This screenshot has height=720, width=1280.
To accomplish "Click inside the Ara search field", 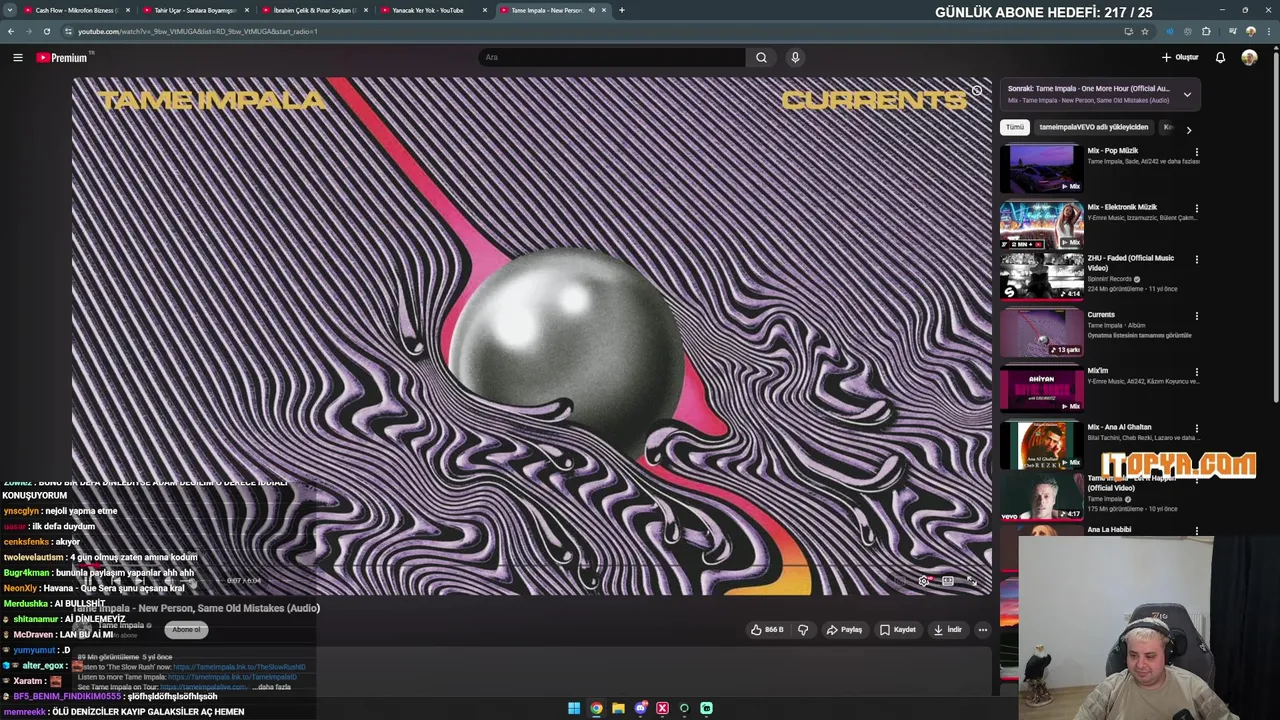I will point(611,57).
